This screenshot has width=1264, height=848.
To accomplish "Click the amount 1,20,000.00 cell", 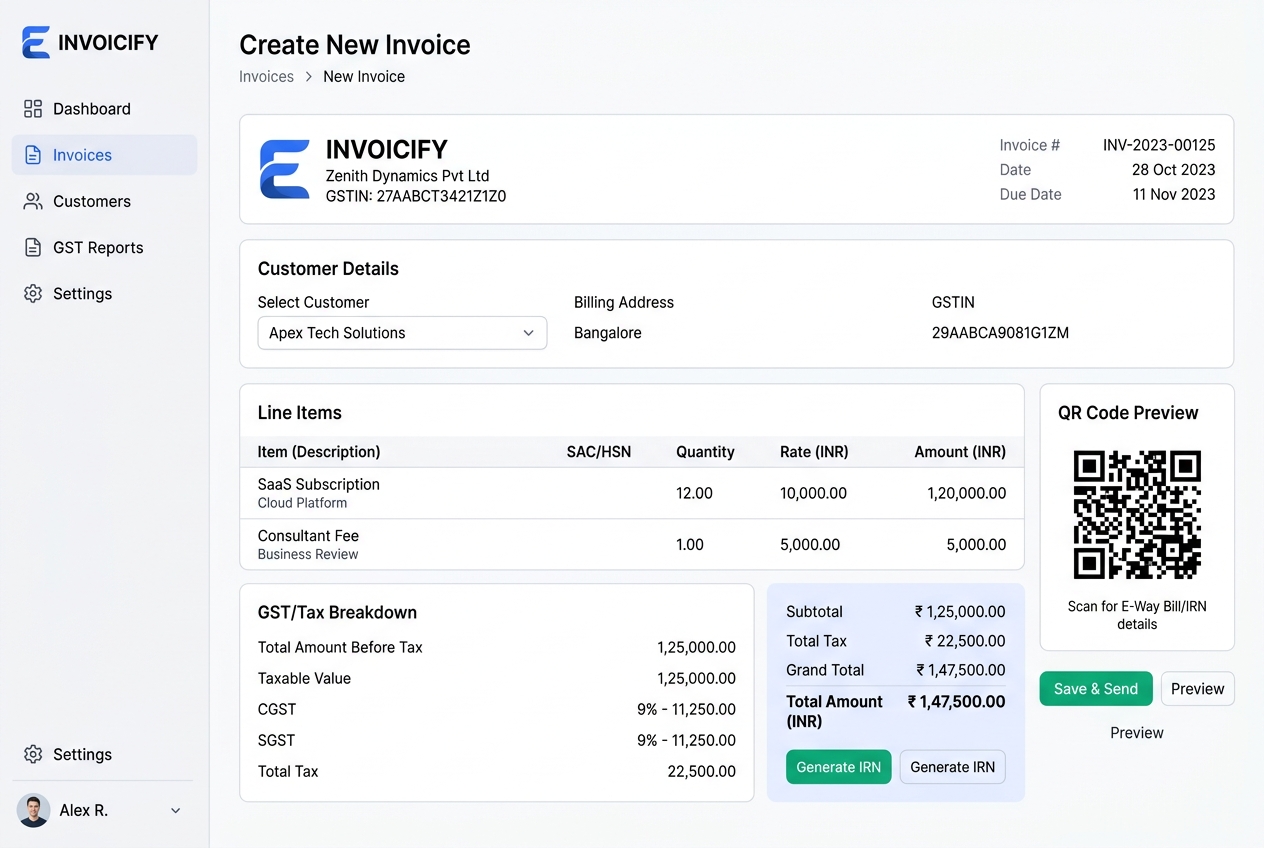I will click(x=967, y=493).
